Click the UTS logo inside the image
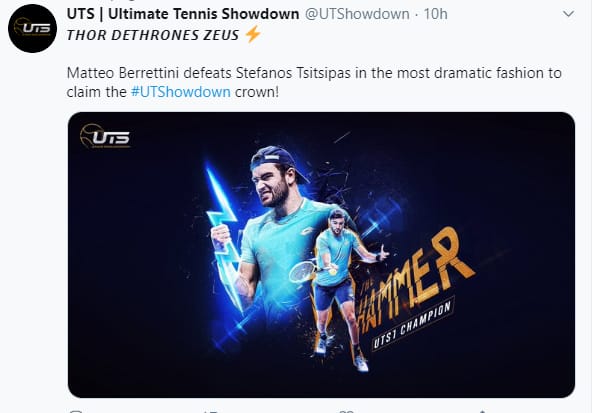This screenshot has width=596, height=413. coord(105,136)
